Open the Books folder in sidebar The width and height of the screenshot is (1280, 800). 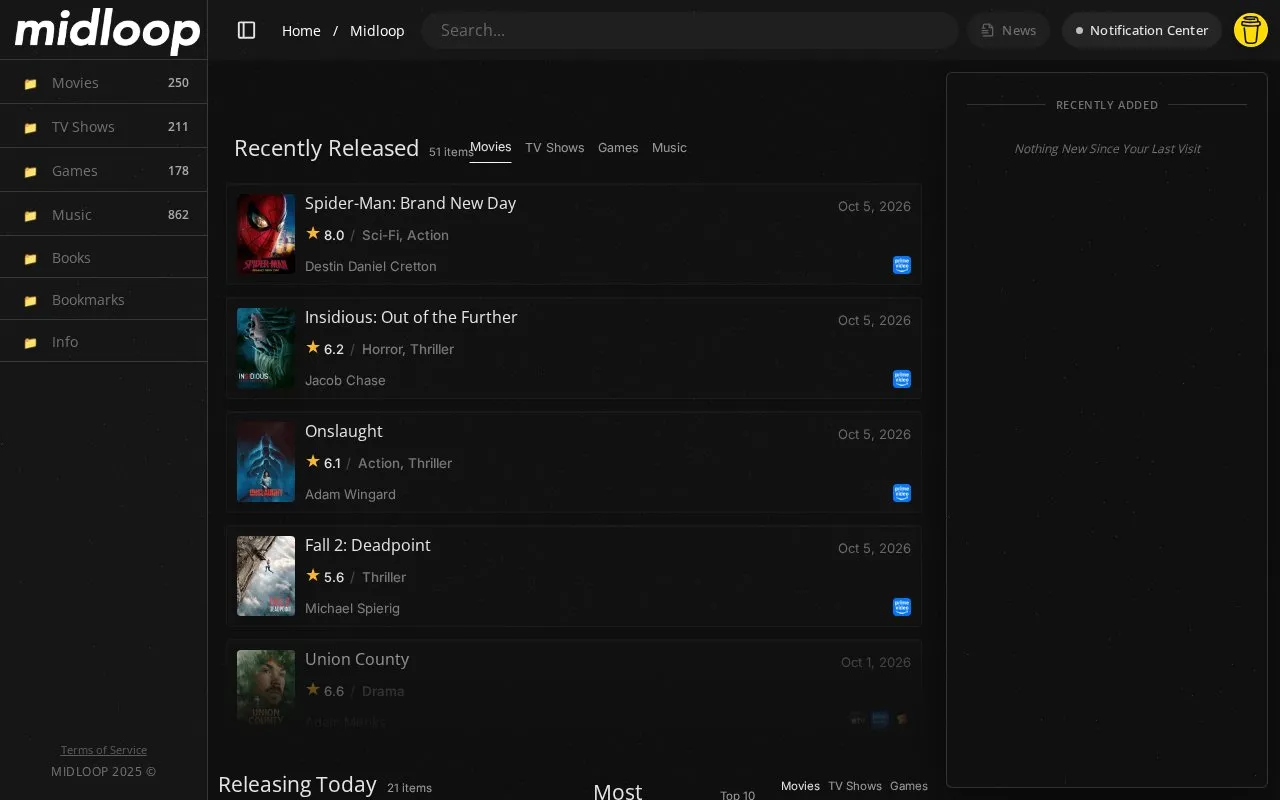tap(104, 258)
